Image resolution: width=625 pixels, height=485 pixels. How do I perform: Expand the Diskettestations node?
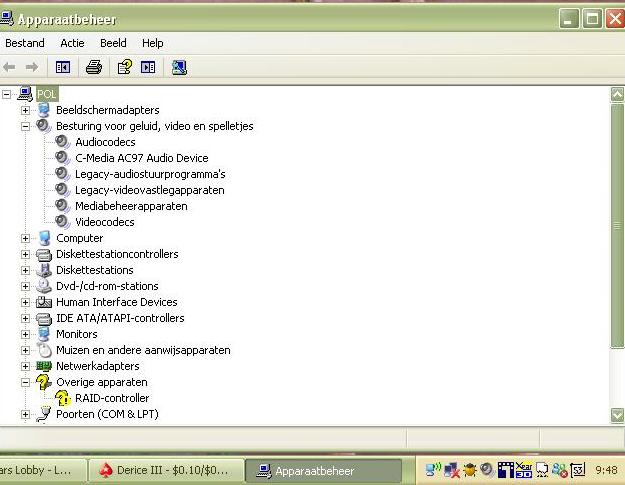25,270
